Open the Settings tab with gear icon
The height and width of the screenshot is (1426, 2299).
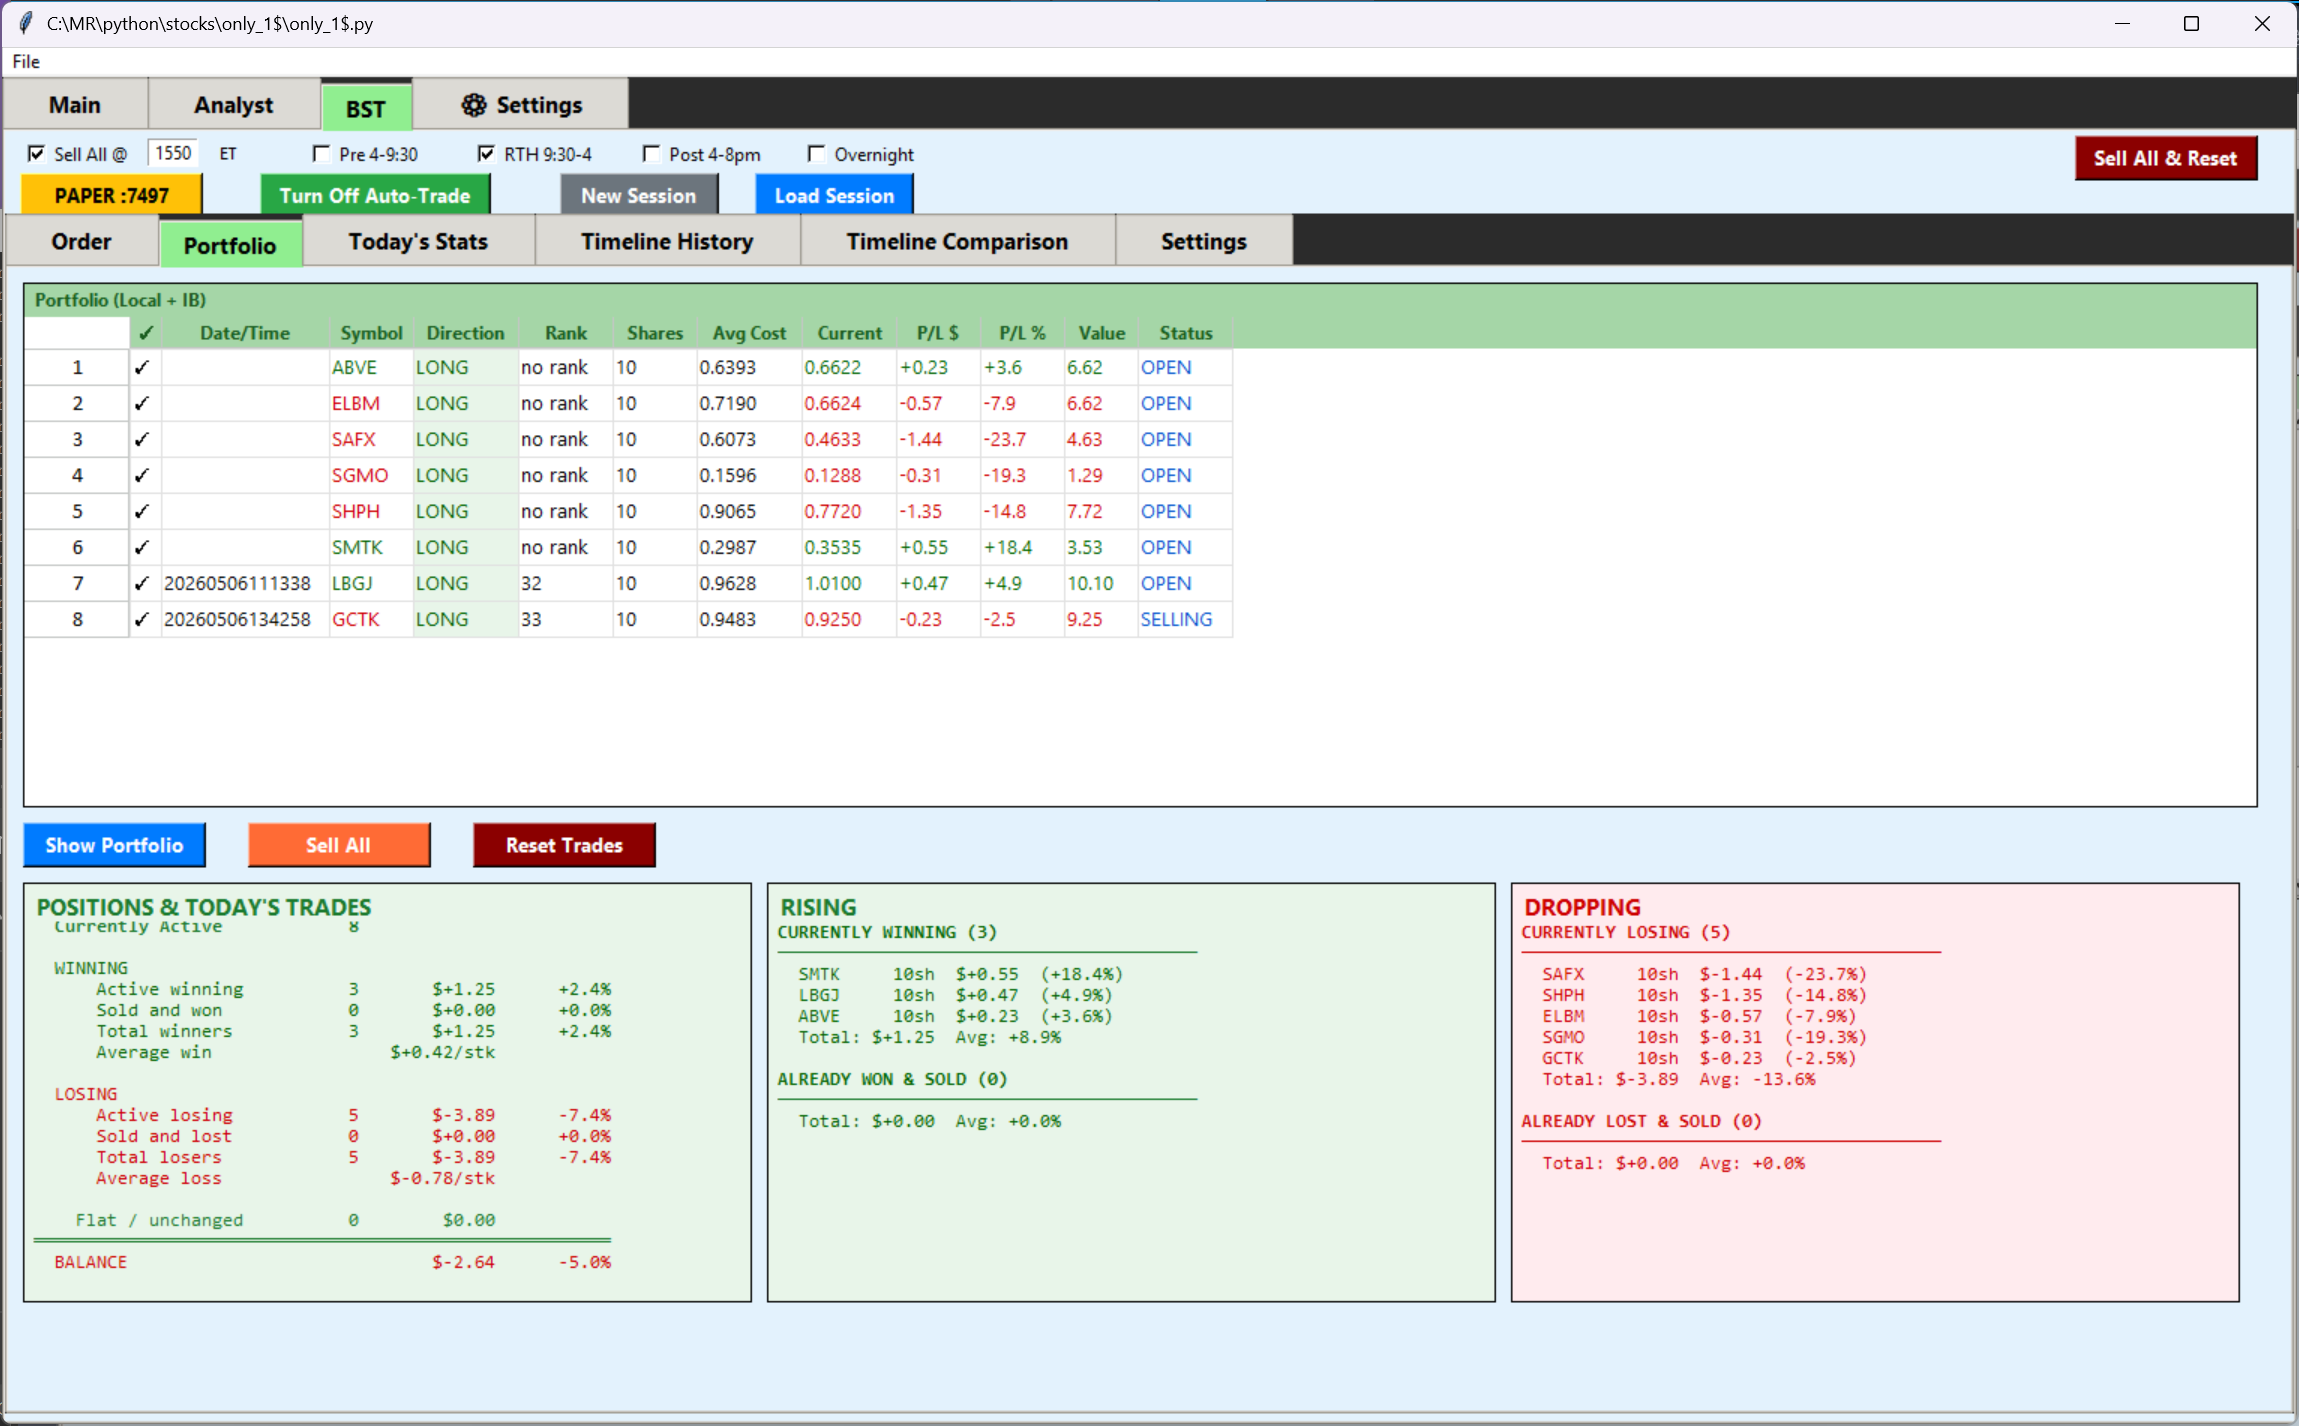coord(520,105)
